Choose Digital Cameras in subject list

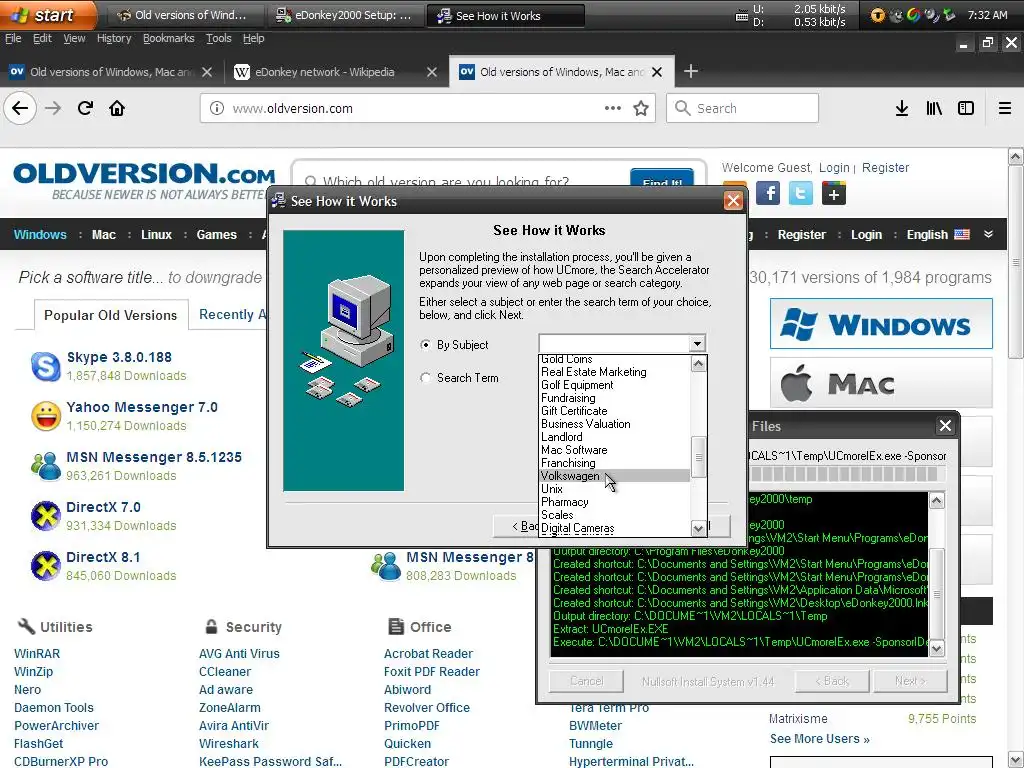coord(614,528)
